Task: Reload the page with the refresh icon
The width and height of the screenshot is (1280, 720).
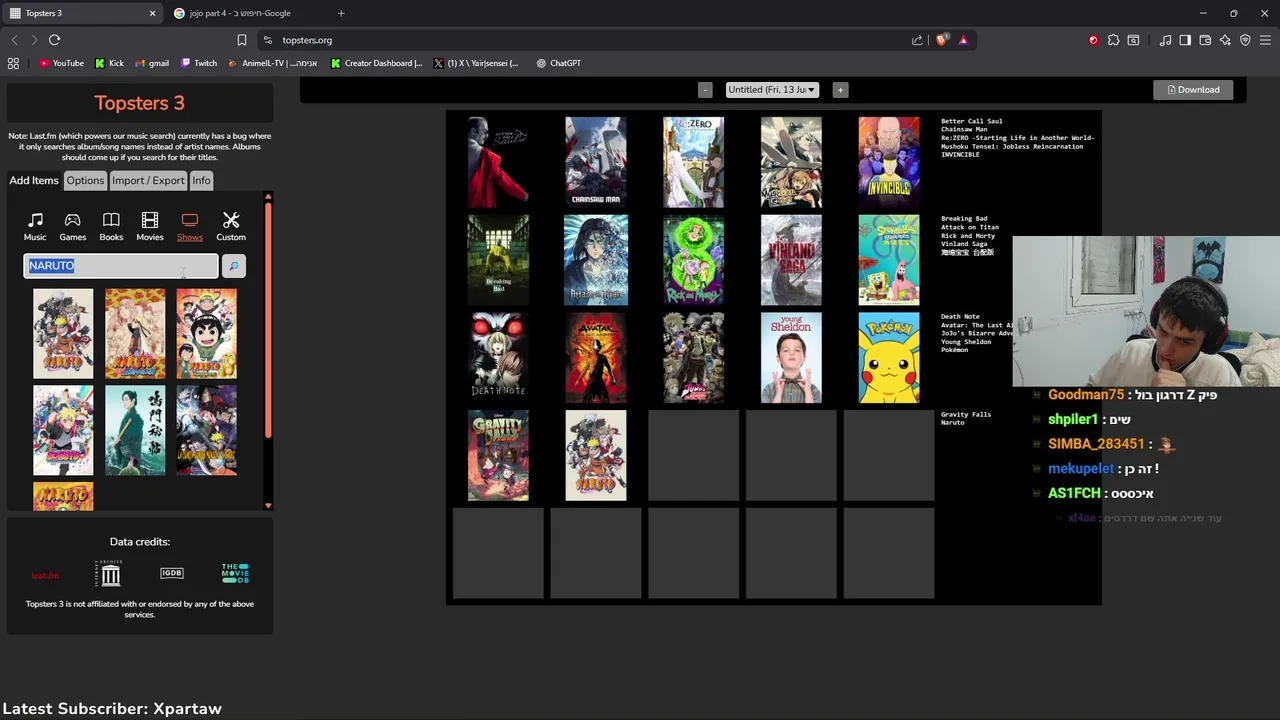Action: click(54, 40)
